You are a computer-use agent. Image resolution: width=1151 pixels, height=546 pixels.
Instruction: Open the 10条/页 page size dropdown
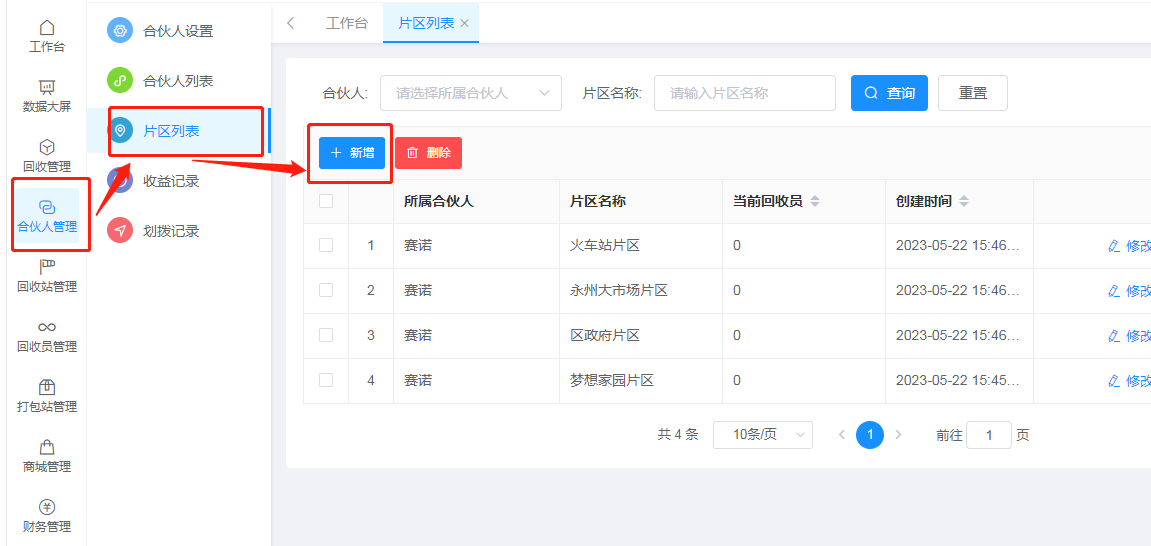(x=763, y=434)
